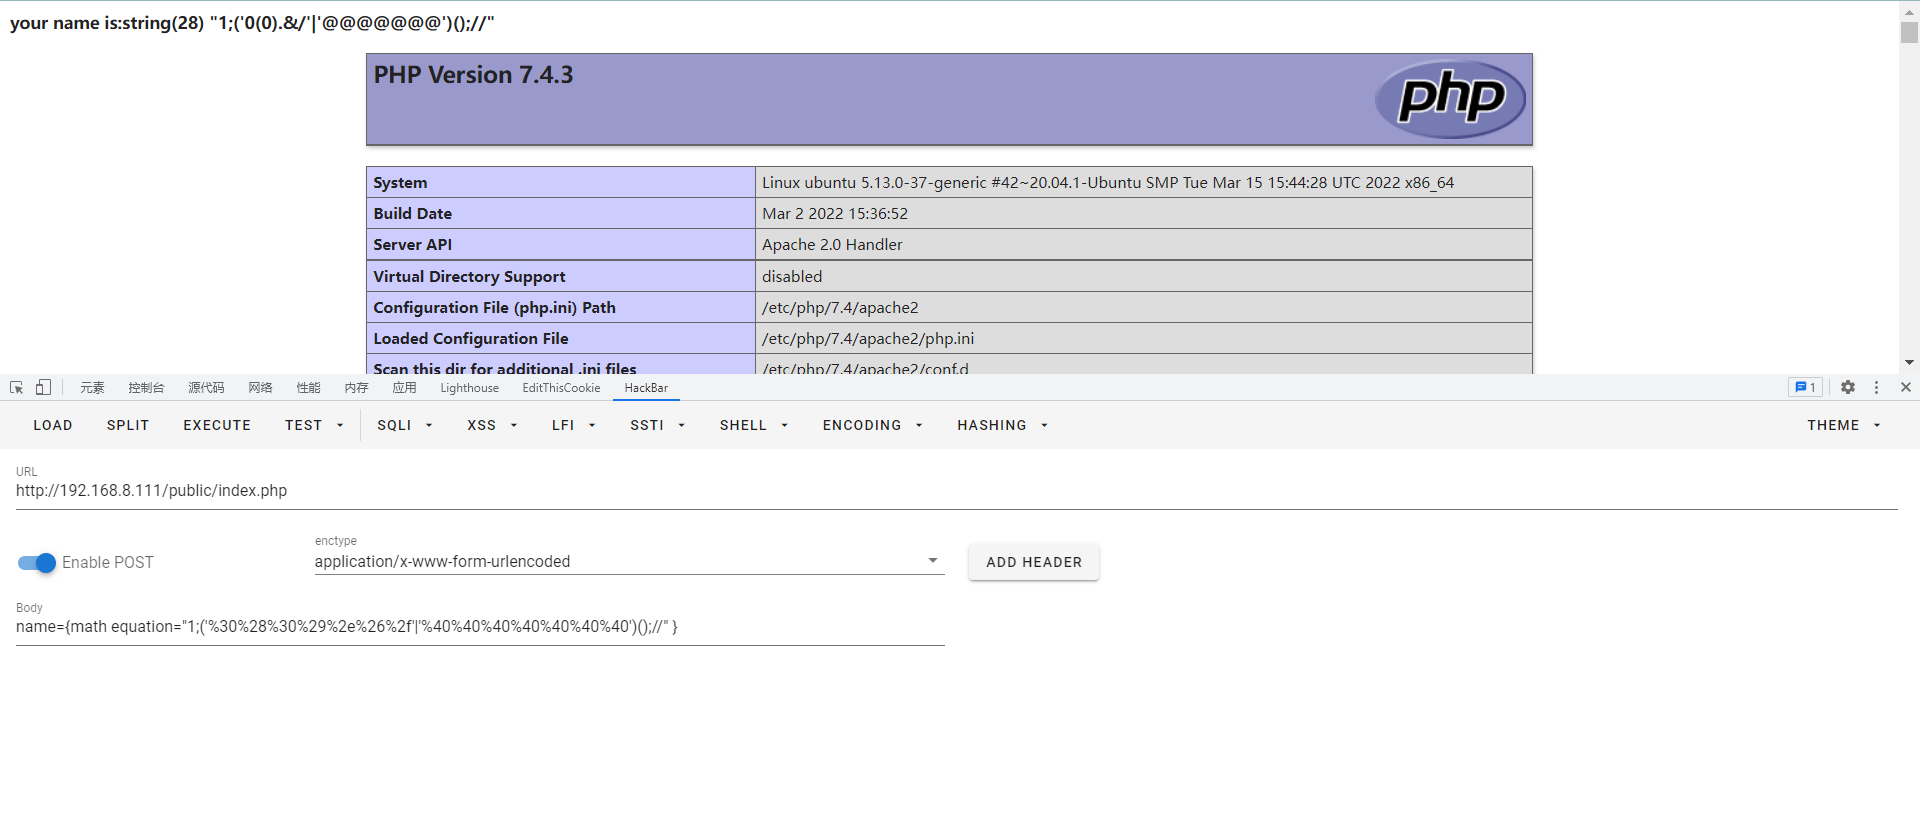Image resolution: width=1920 pixels, height=832 pixels.
Task: Close the DevTools panel with X
Action: point(1905,388)
